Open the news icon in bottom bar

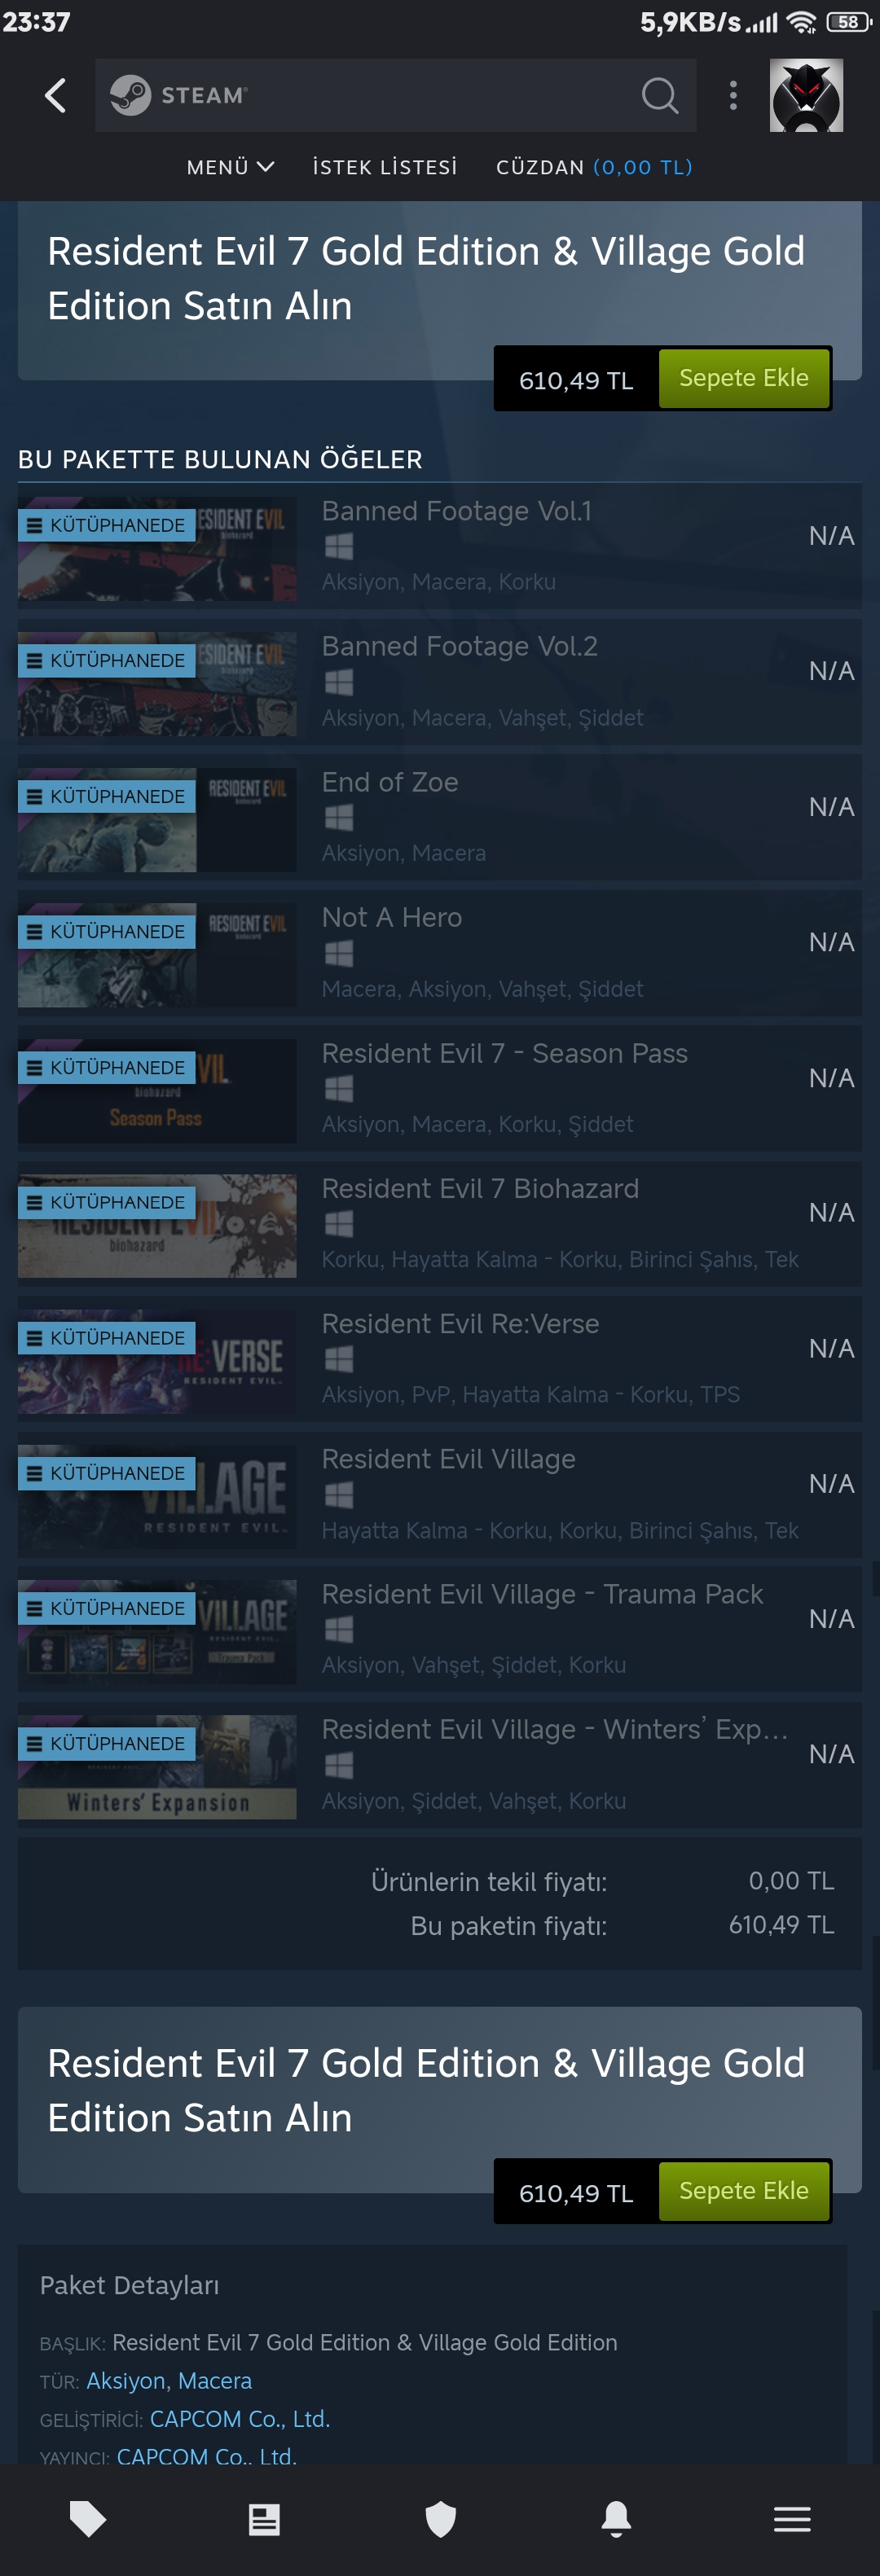tap(264, 2519)
